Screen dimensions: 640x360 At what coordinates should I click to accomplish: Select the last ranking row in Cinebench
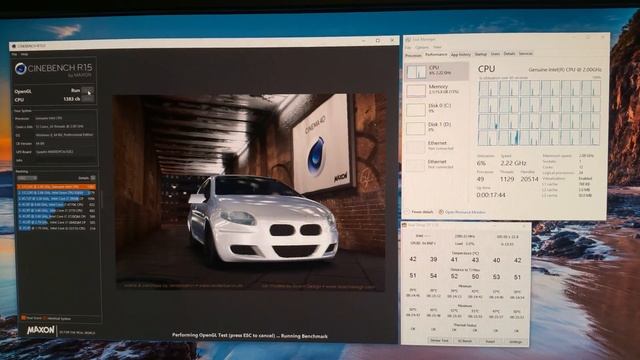tap(56, 229)
